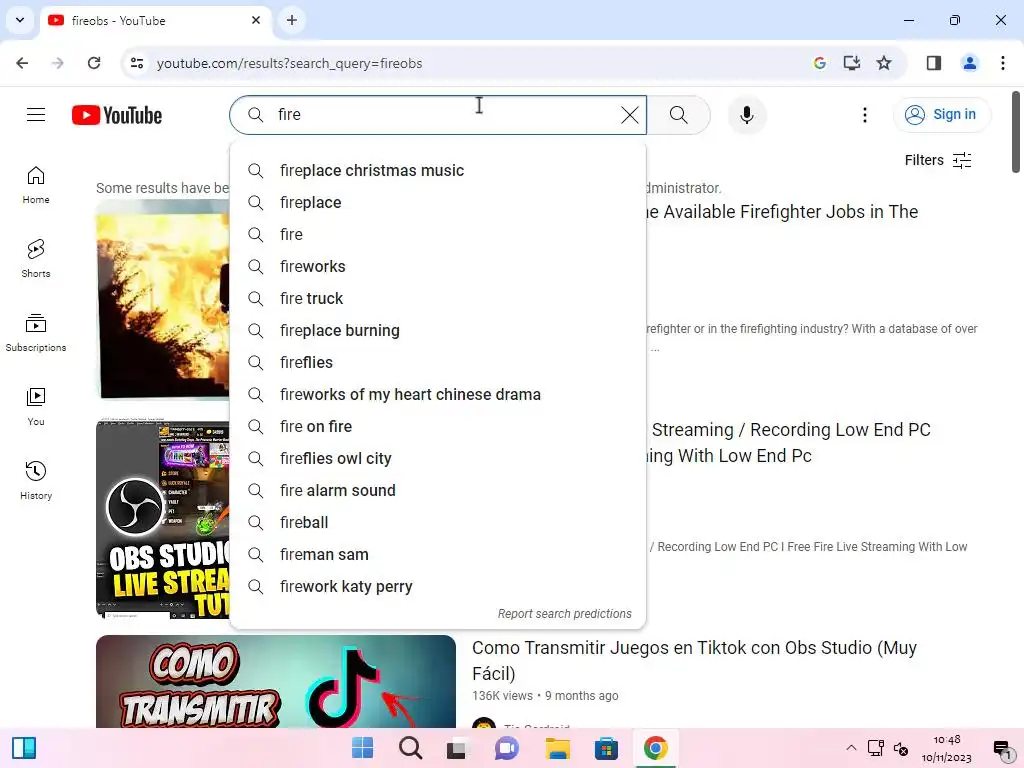Pick the 'firework katy perry' suggestion
1024x768 pixels.
pyautogui.click(x=438, y=586)
